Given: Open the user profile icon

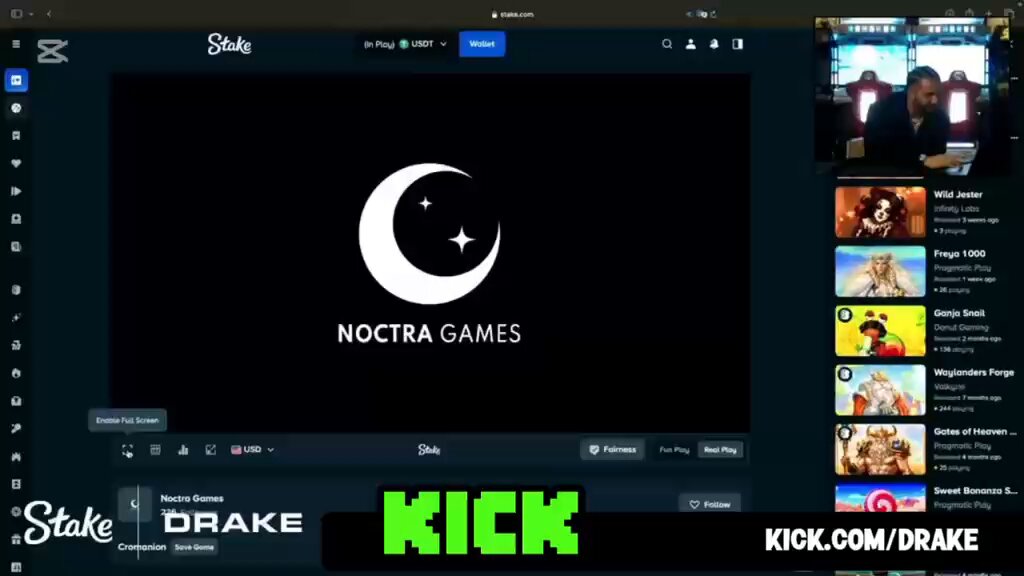Looking at the screenshot, I should point(690,44).
